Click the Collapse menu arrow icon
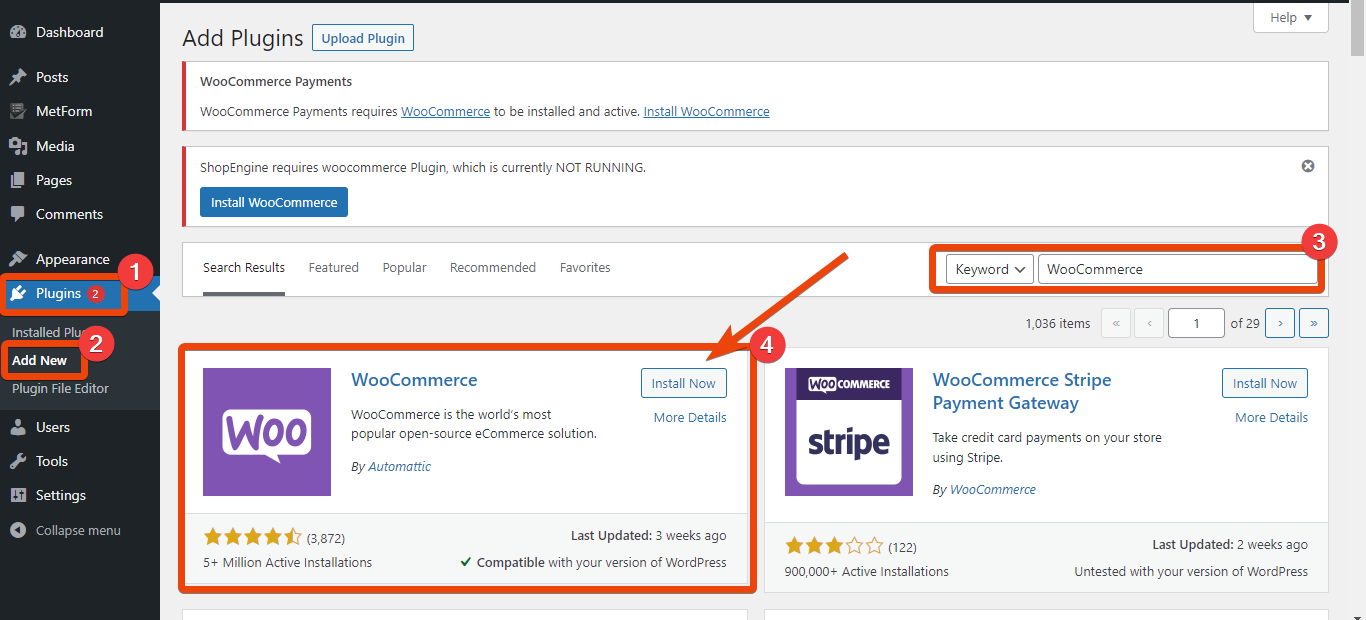The image size is (1366, 620). (x=18, y=530)
